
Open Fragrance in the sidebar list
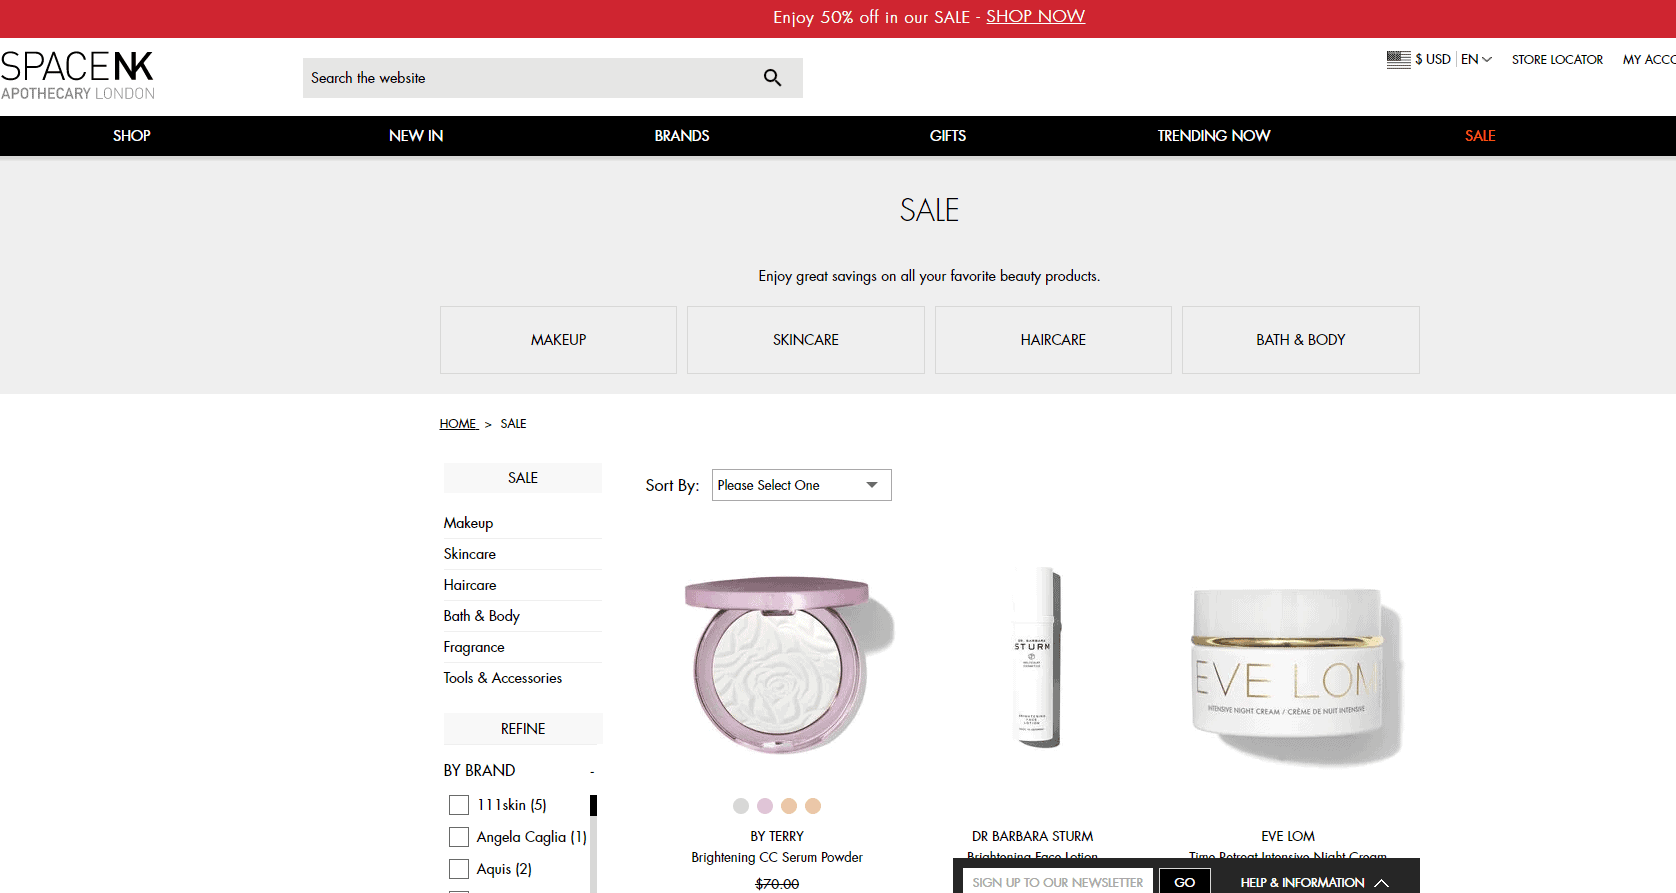474,647
